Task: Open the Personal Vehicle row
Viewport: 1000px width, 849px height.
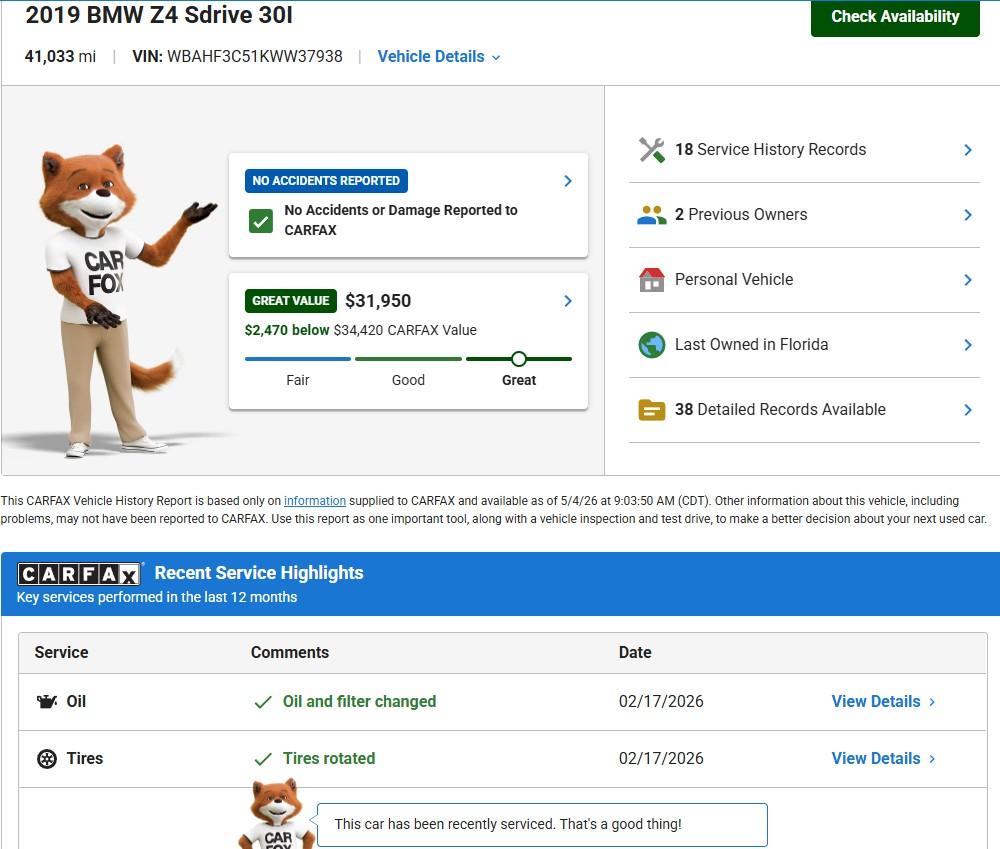Action: [x=804, y=280]
